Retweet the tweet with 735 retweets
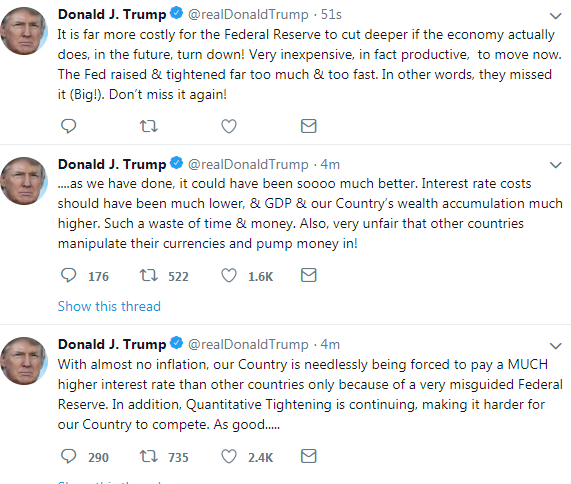The width and height of the screenshot is (571, 484). [149, 456]
